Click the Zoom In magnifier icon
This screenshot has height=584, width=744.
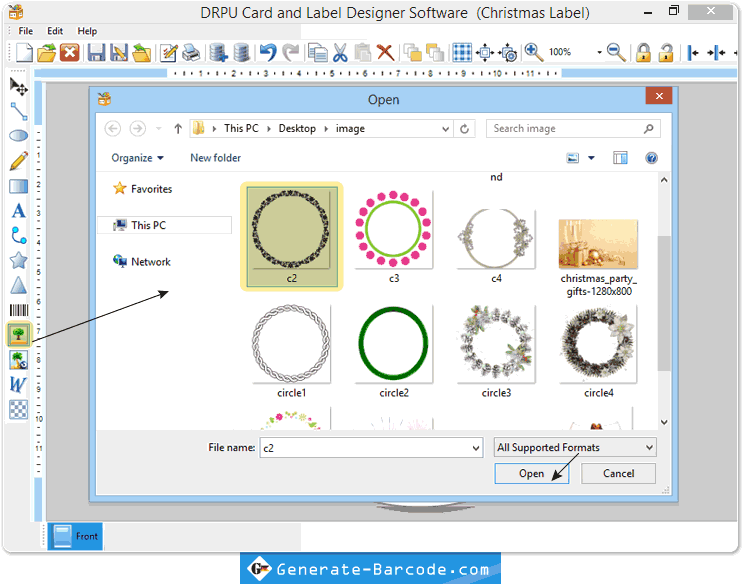click(534, 52)
